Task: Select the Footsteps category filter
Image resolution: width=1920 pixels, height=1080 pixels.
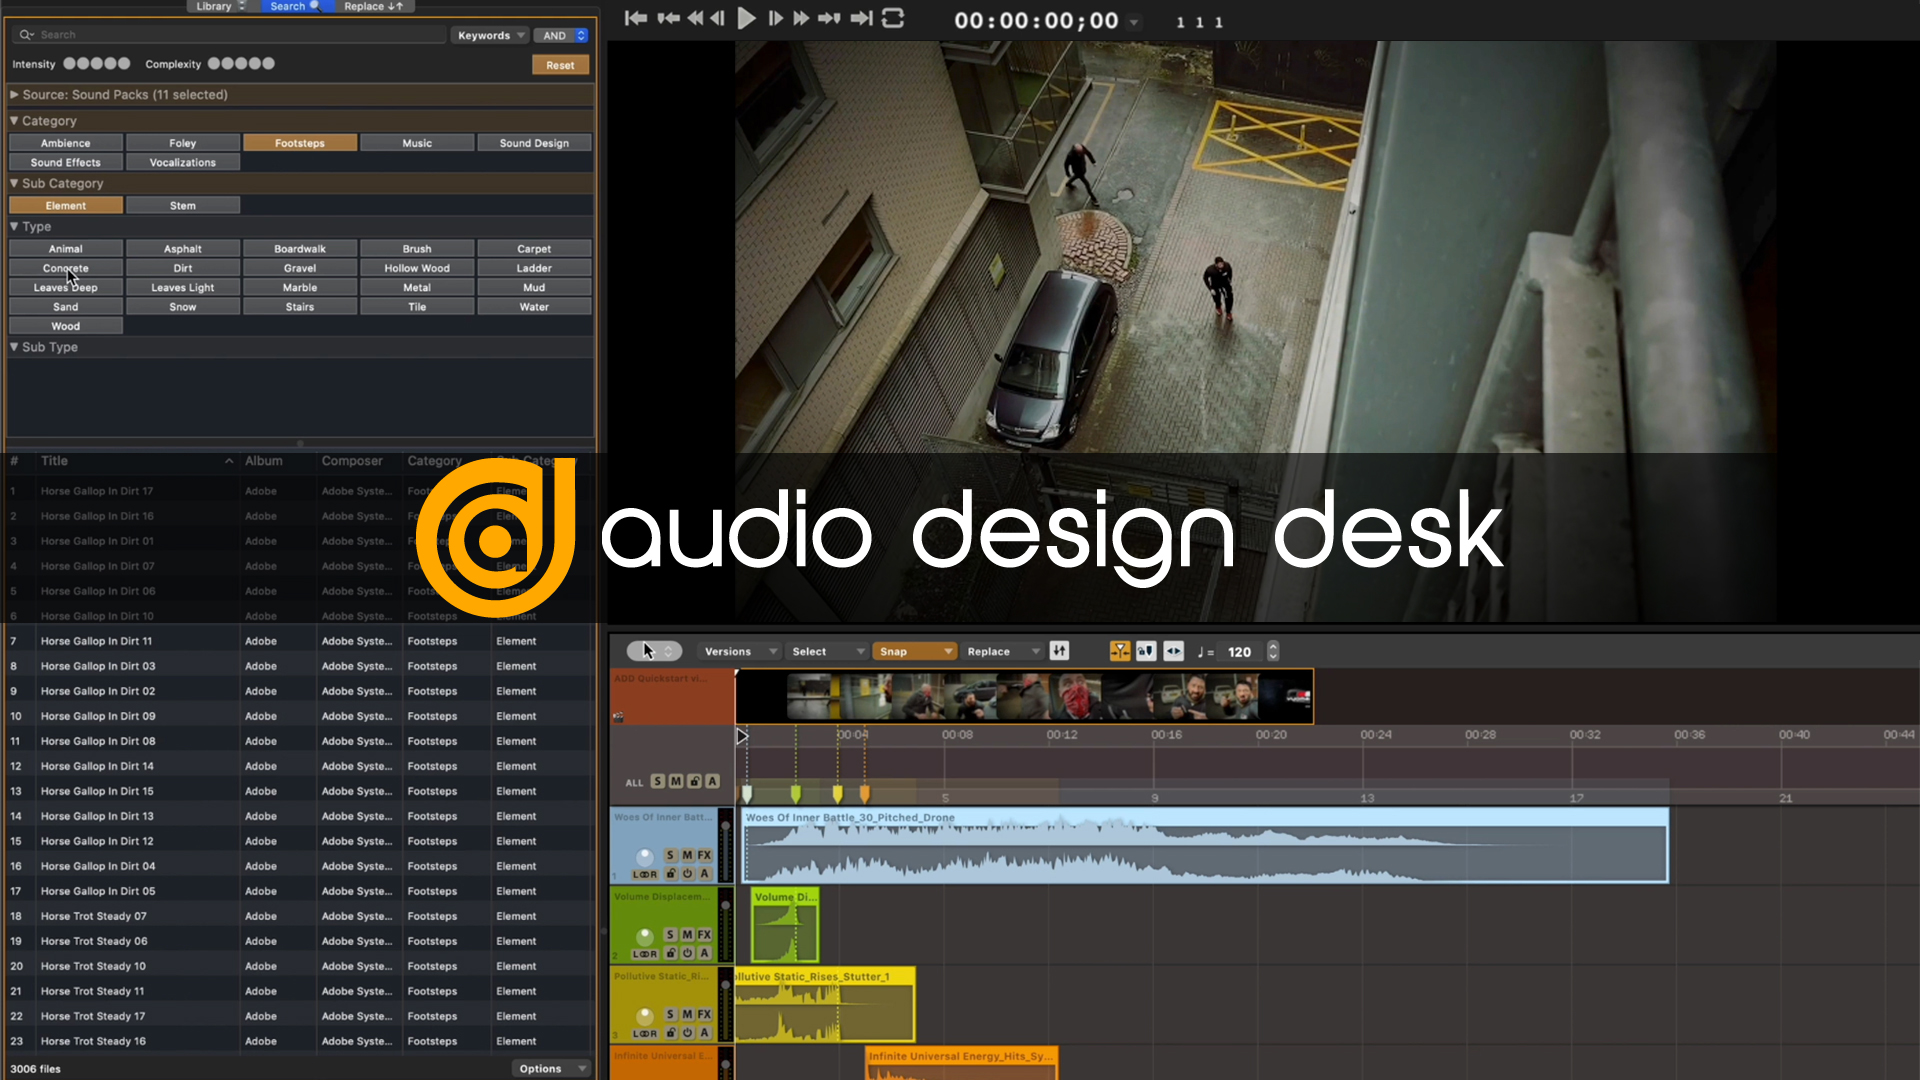Action: click(x=300, y=143)
